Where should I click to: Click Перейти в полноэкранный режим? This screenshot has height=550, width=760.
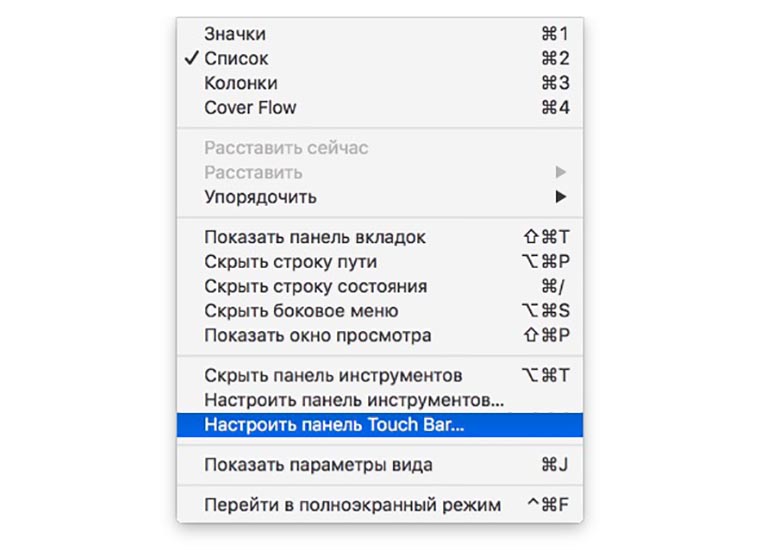click(352, 505)
